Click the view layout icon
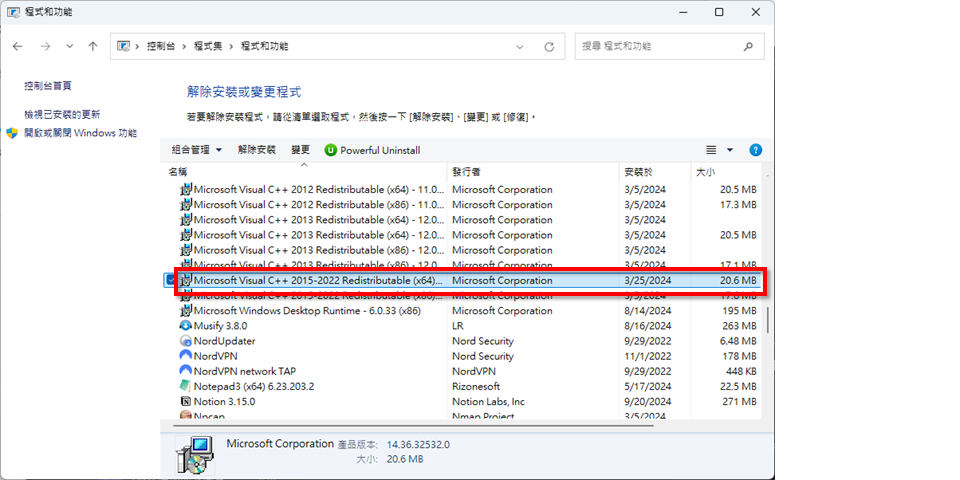 pyautogui.click(x=711, y=150)
